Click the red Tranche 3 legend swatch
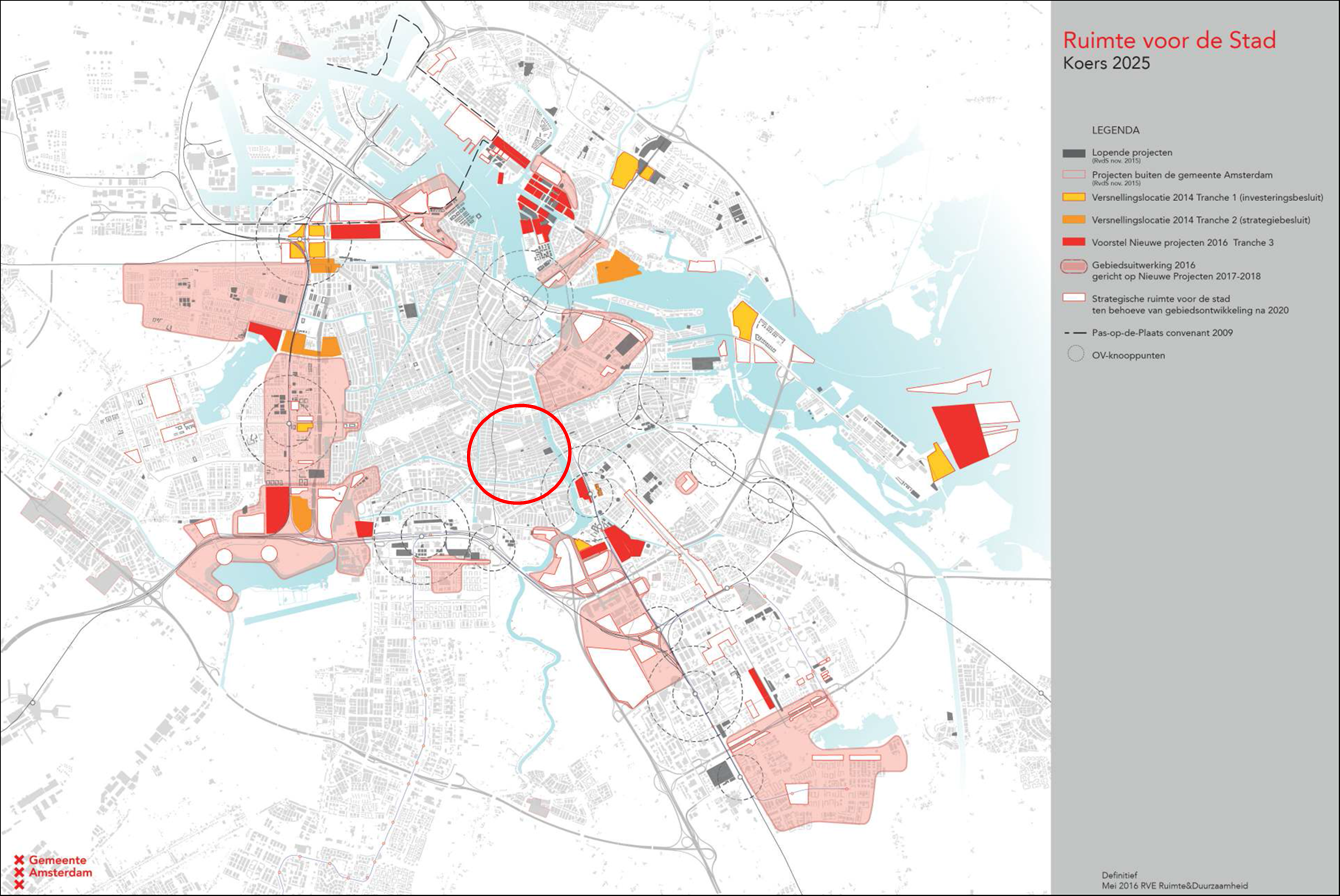The image size is (1340, 896). [1076, 243]
